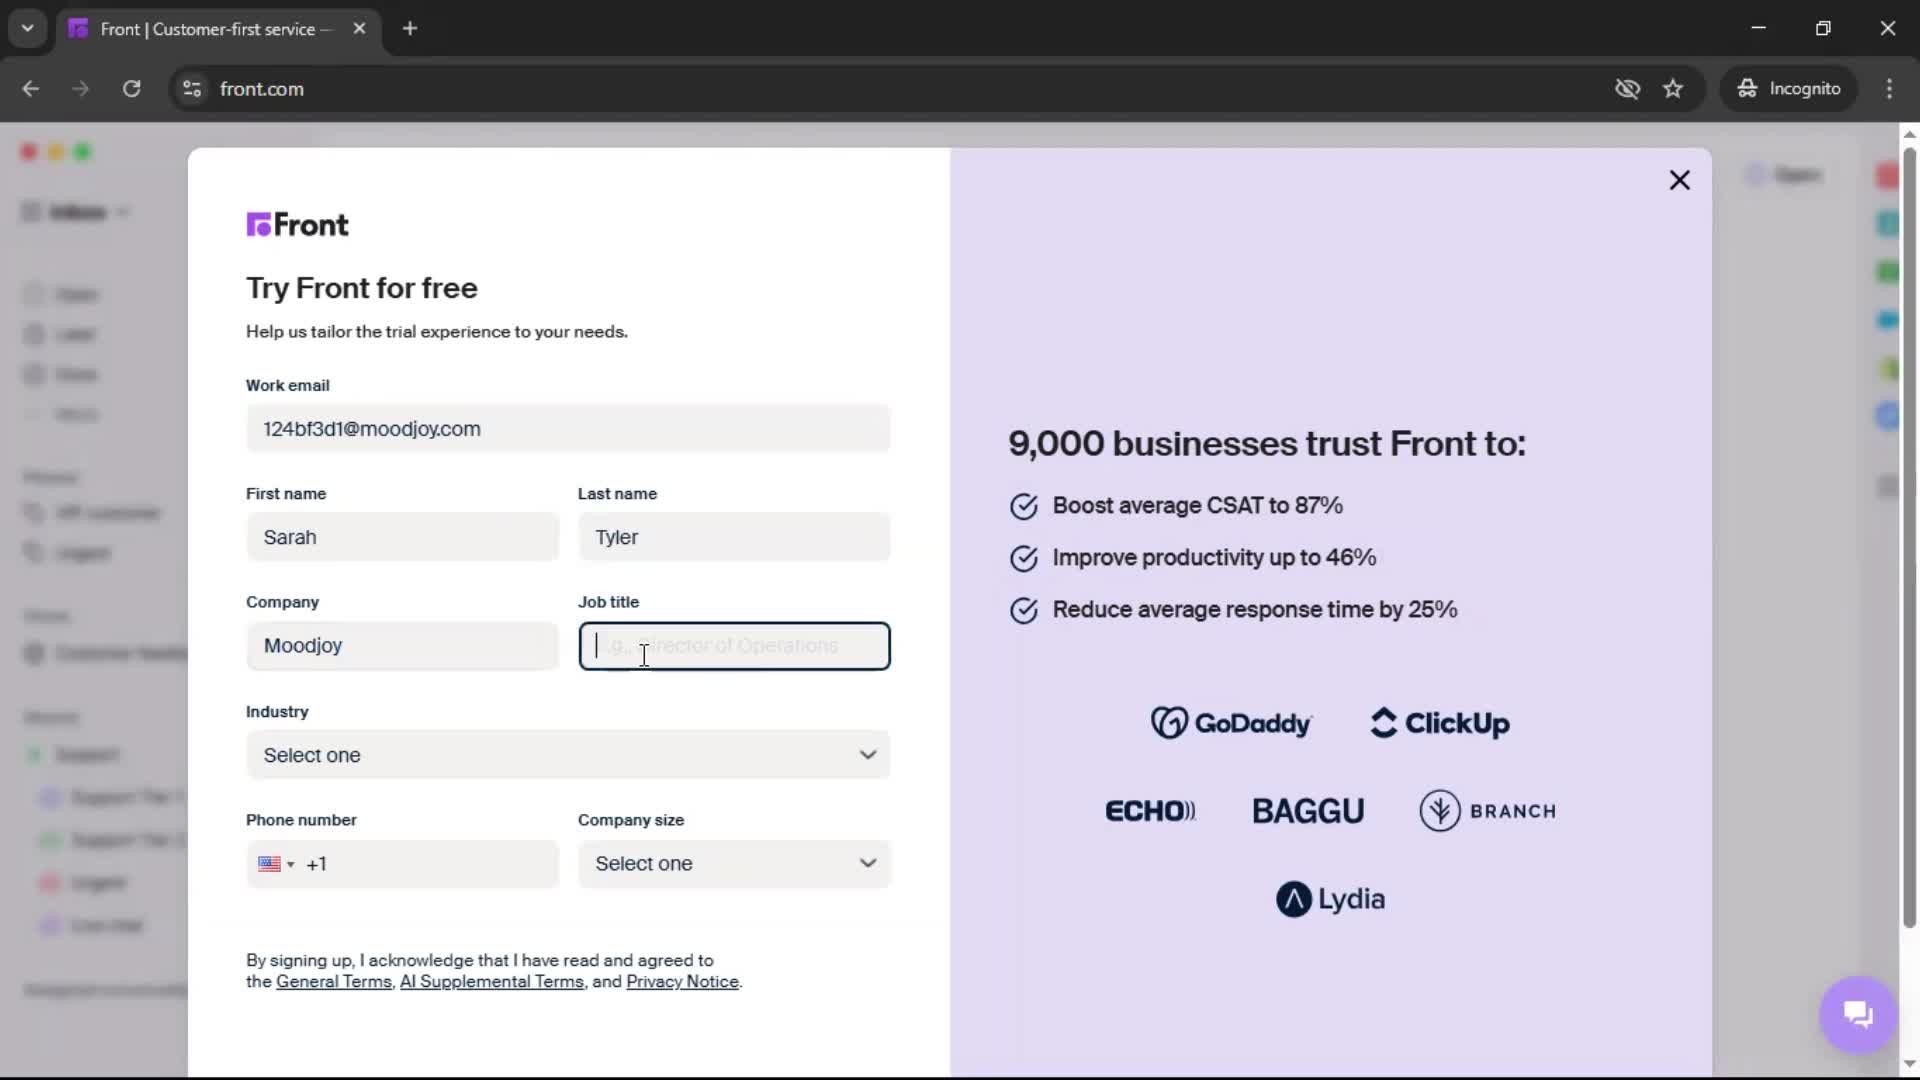The image size is (1920, 1080).
Task: Close the Try Front for free modal
Action: [1679, 180]
